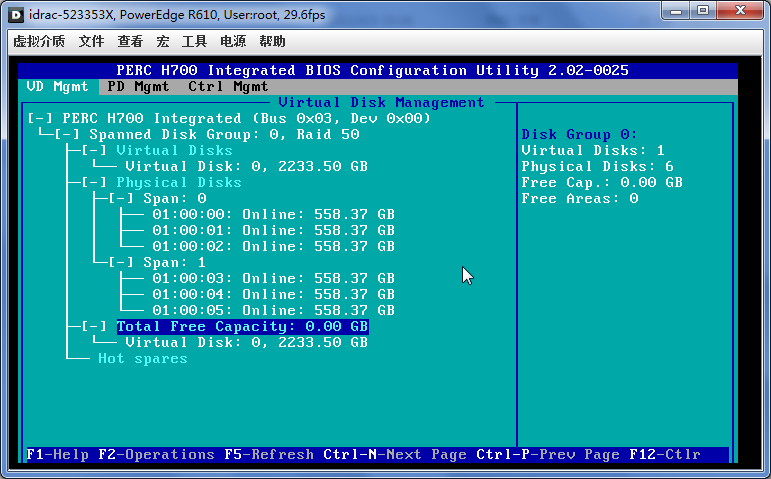Select physical disk 01:00:02
Image resolution: width=771 pixels, height=479 pixels.
[x=273, y=246]
